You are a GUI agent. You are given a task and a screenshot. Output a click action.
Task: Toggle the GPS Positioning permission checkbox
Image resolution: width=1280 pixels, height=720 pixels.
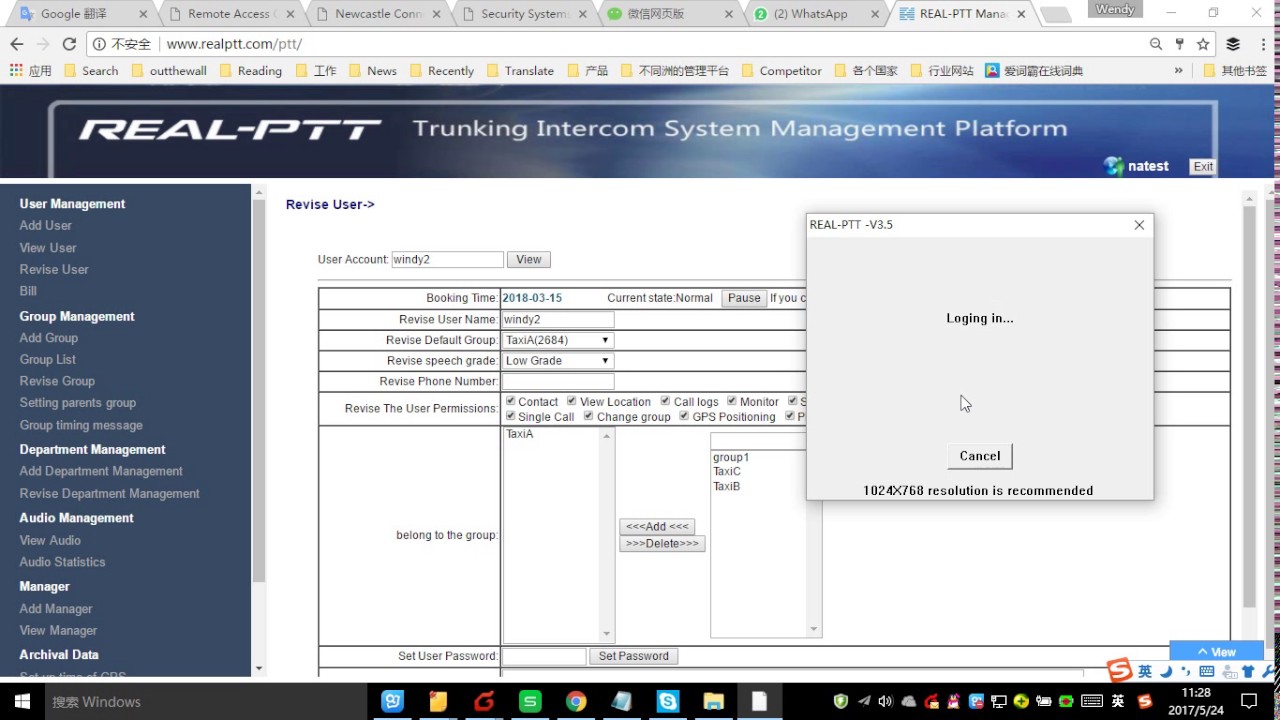[685, 416]
